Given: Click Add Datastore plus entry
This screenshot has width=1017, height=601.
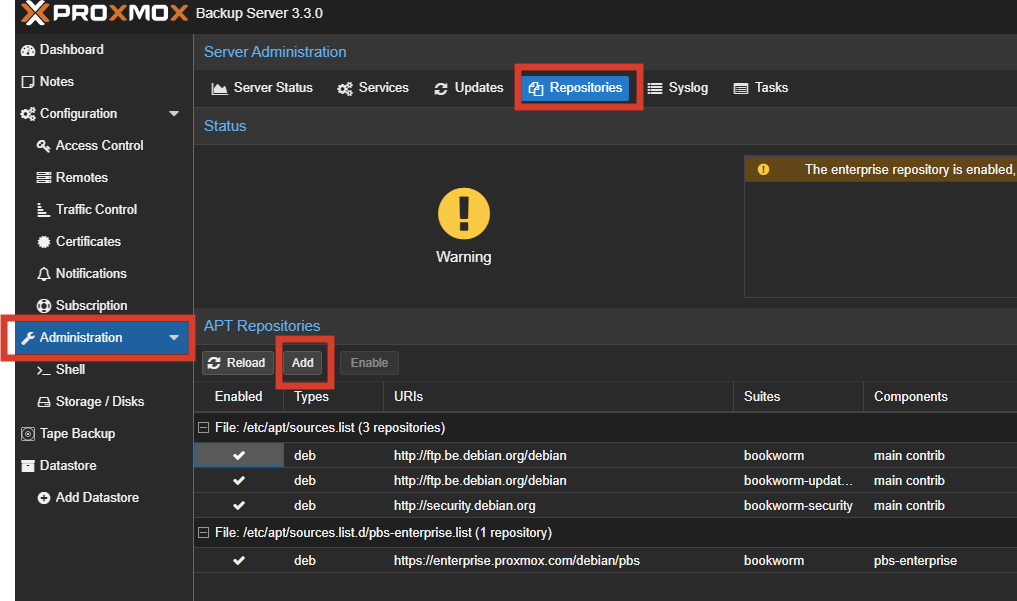Looking at the screenshot, I should (x=97, y=497).
